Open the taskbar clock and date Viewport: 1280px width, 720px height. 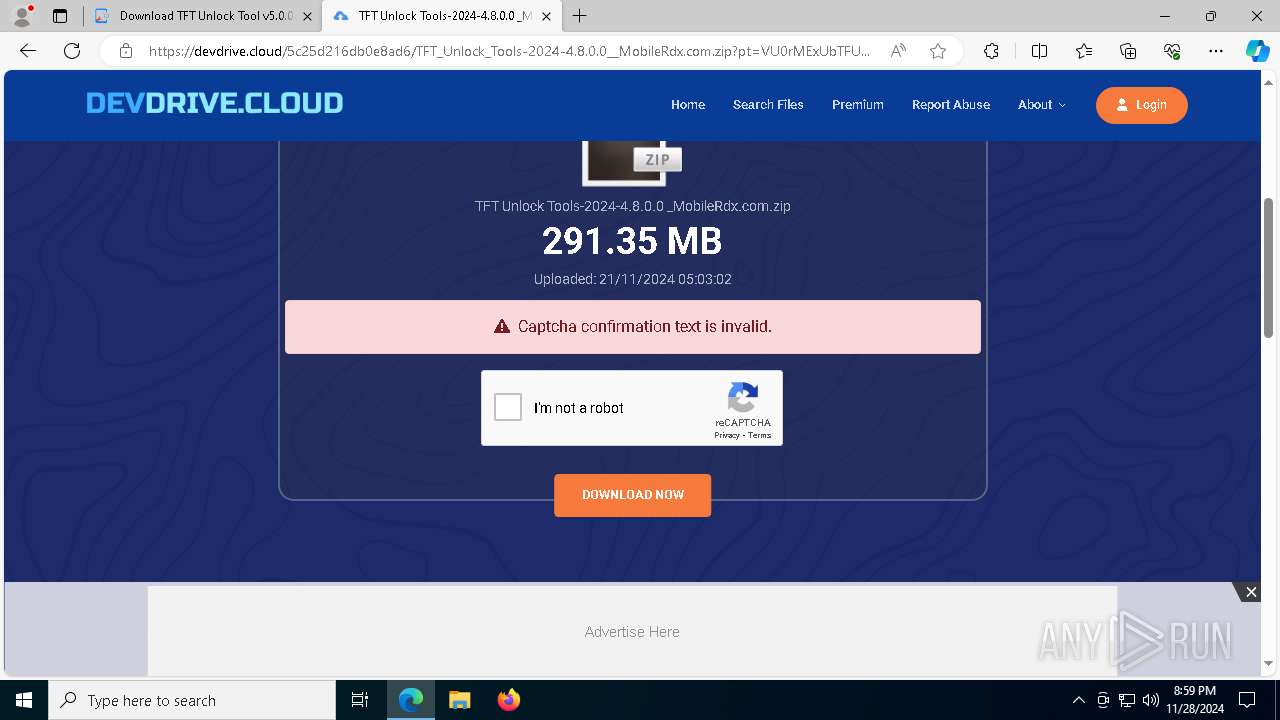(1195, 700)
